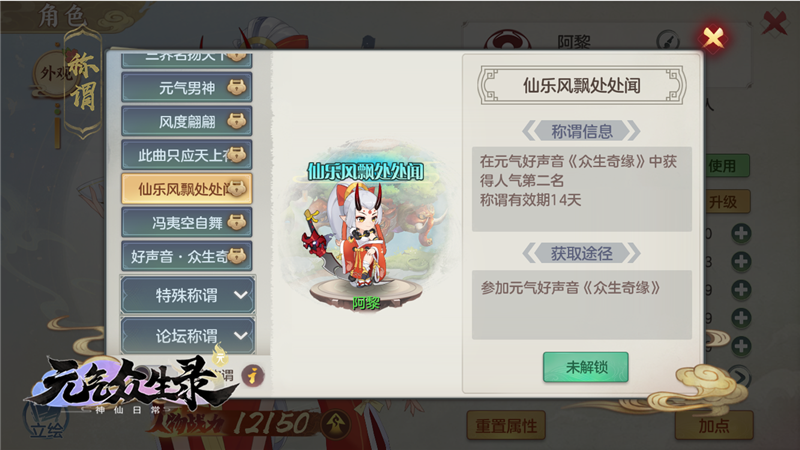
Task: Click the lock icon on 元气男神 title
Action: (237, 88)
